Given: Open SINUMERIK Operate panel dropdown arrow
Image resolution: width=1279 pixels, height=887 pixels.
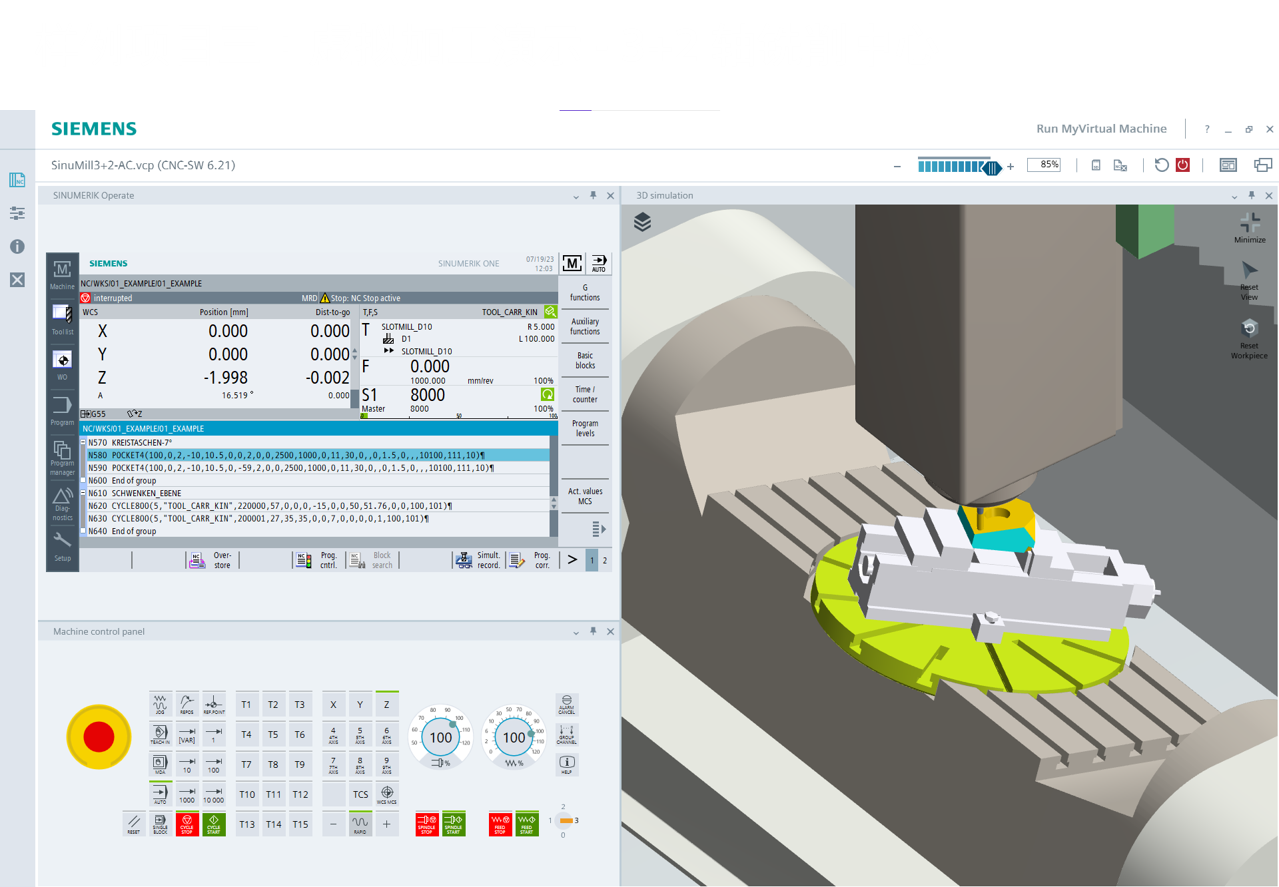Looking at the screenshot, I should click(576, 196).
